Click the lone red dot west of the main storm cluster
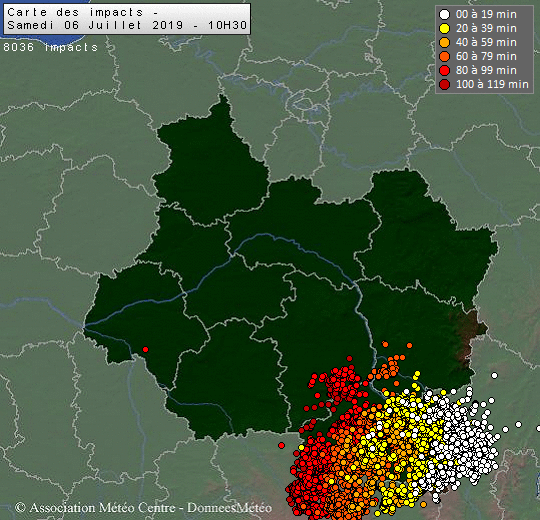Image resolution: width=540 pixels, height=520 pixels. tap(281, 446)
